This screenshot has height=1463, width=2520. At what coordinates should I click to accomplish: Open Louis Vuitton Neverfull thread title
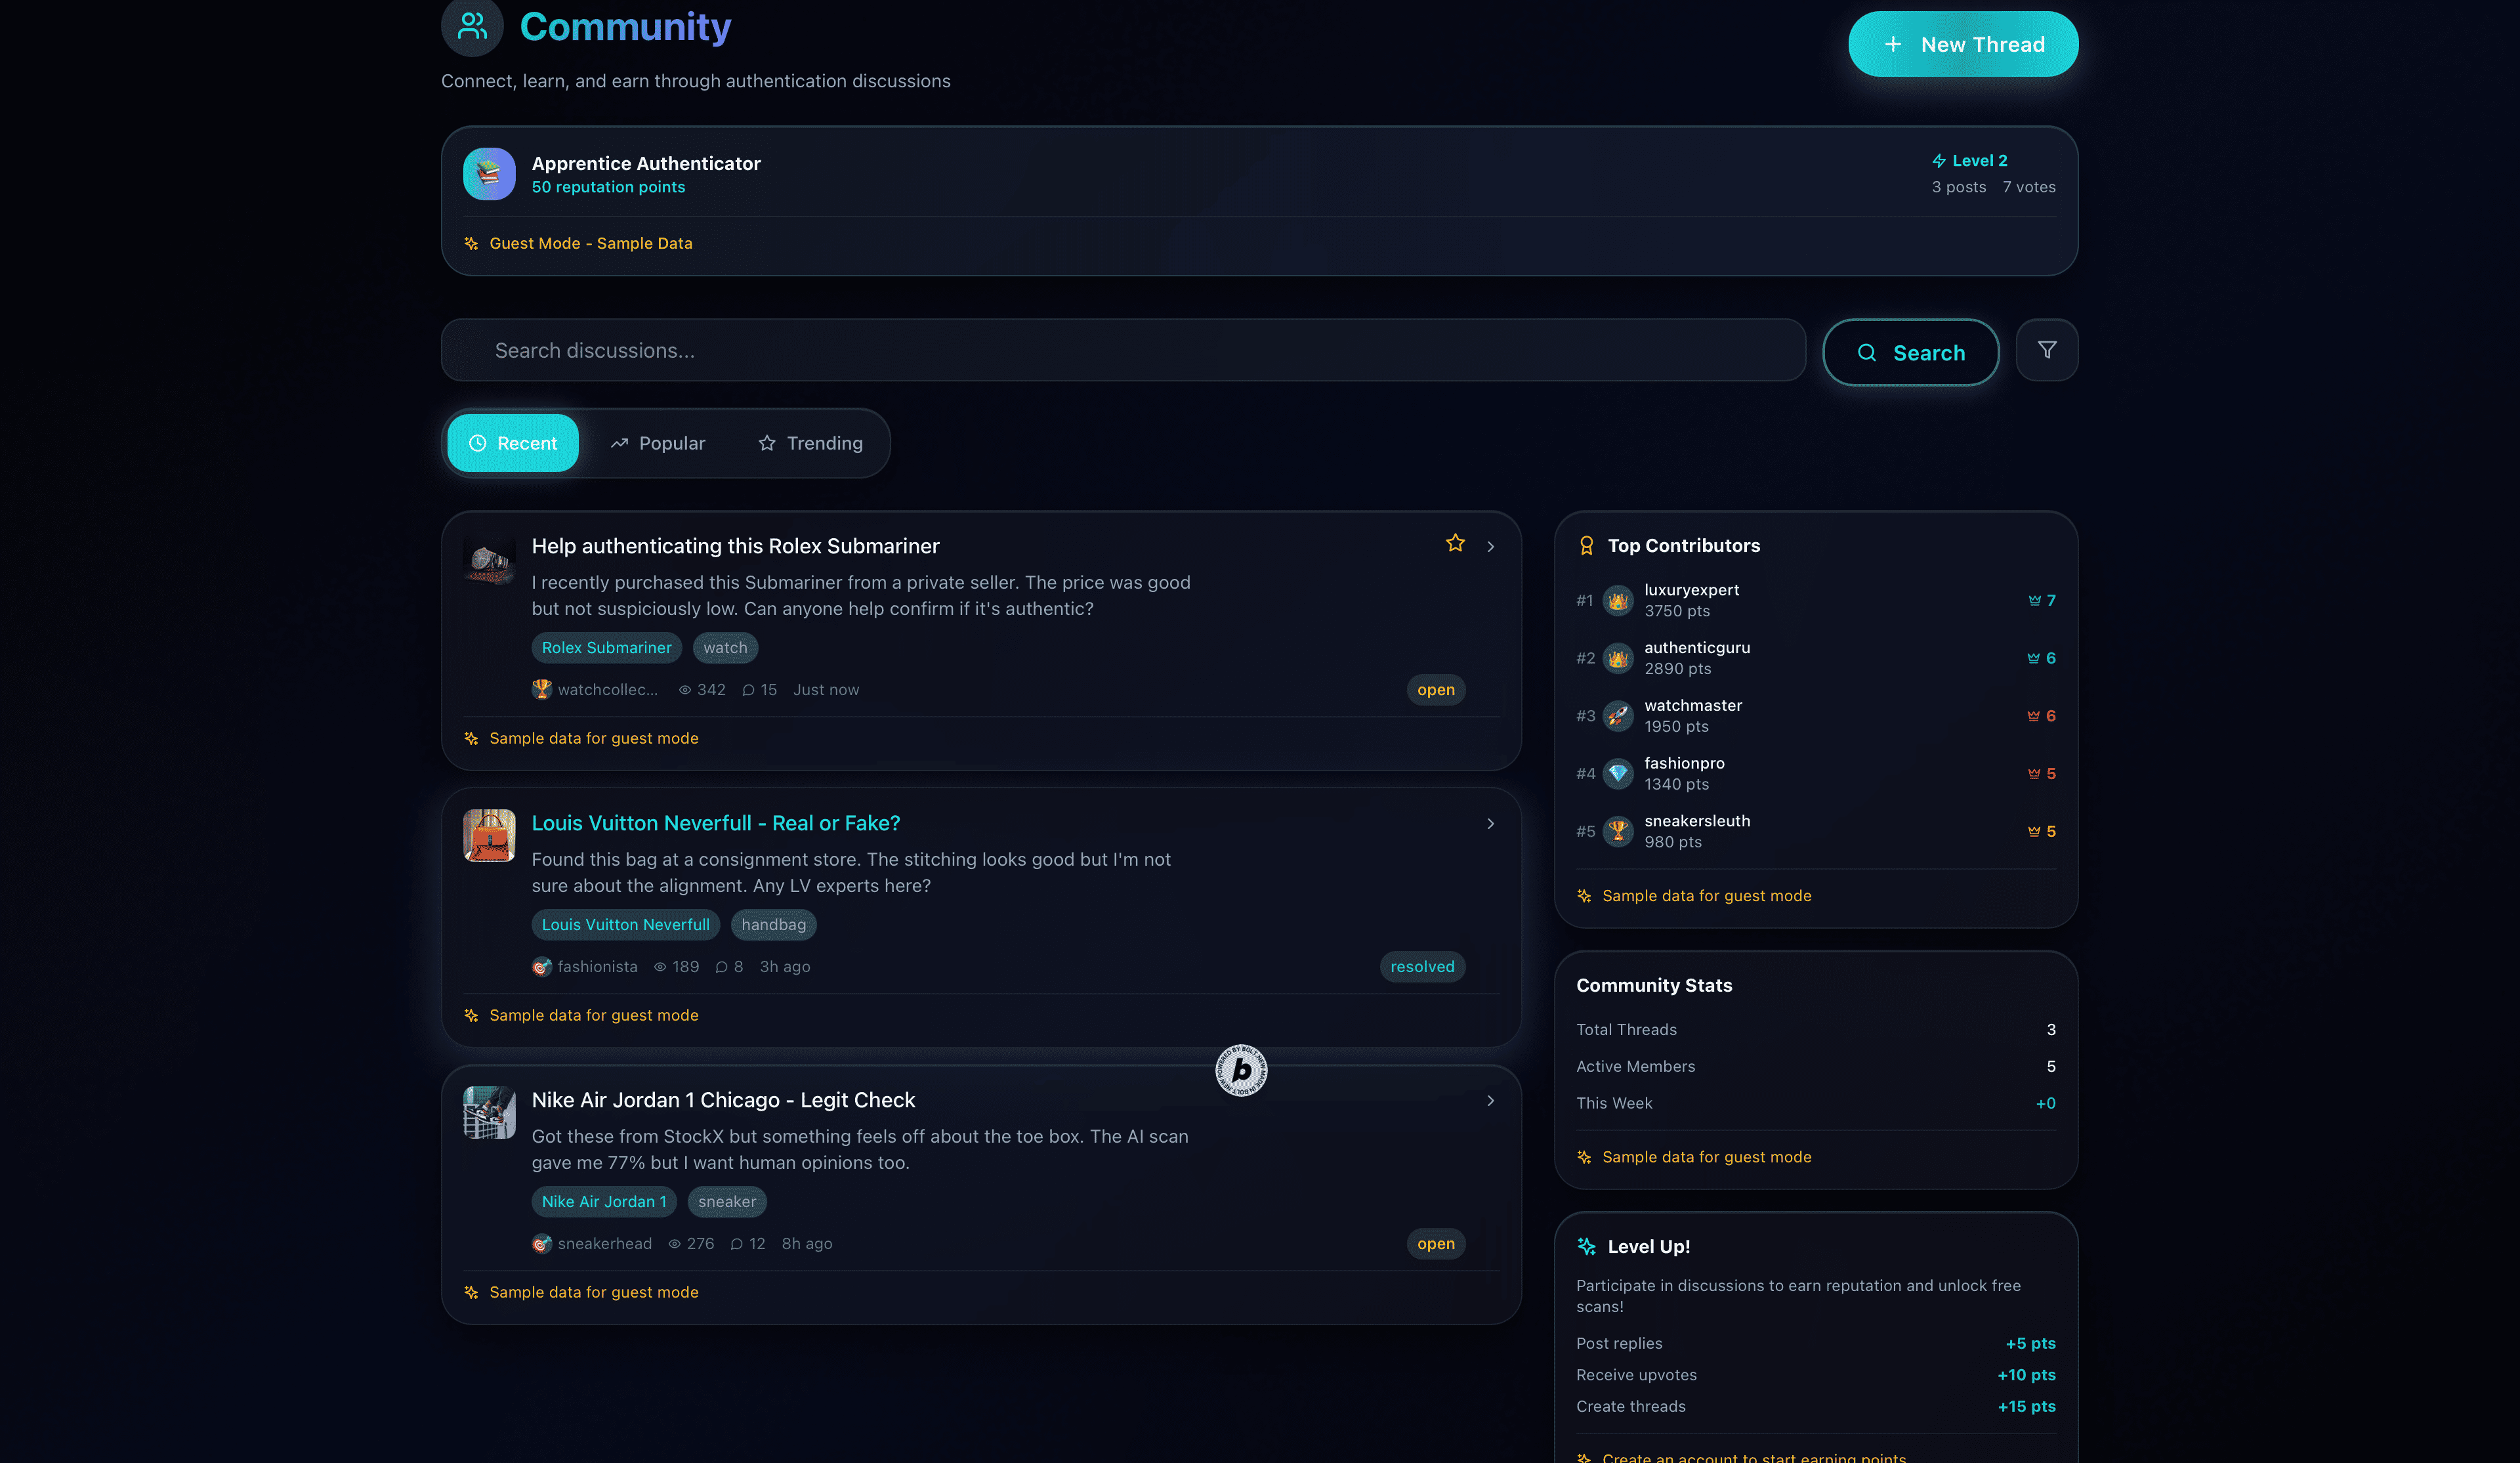(x=715, y=823)
